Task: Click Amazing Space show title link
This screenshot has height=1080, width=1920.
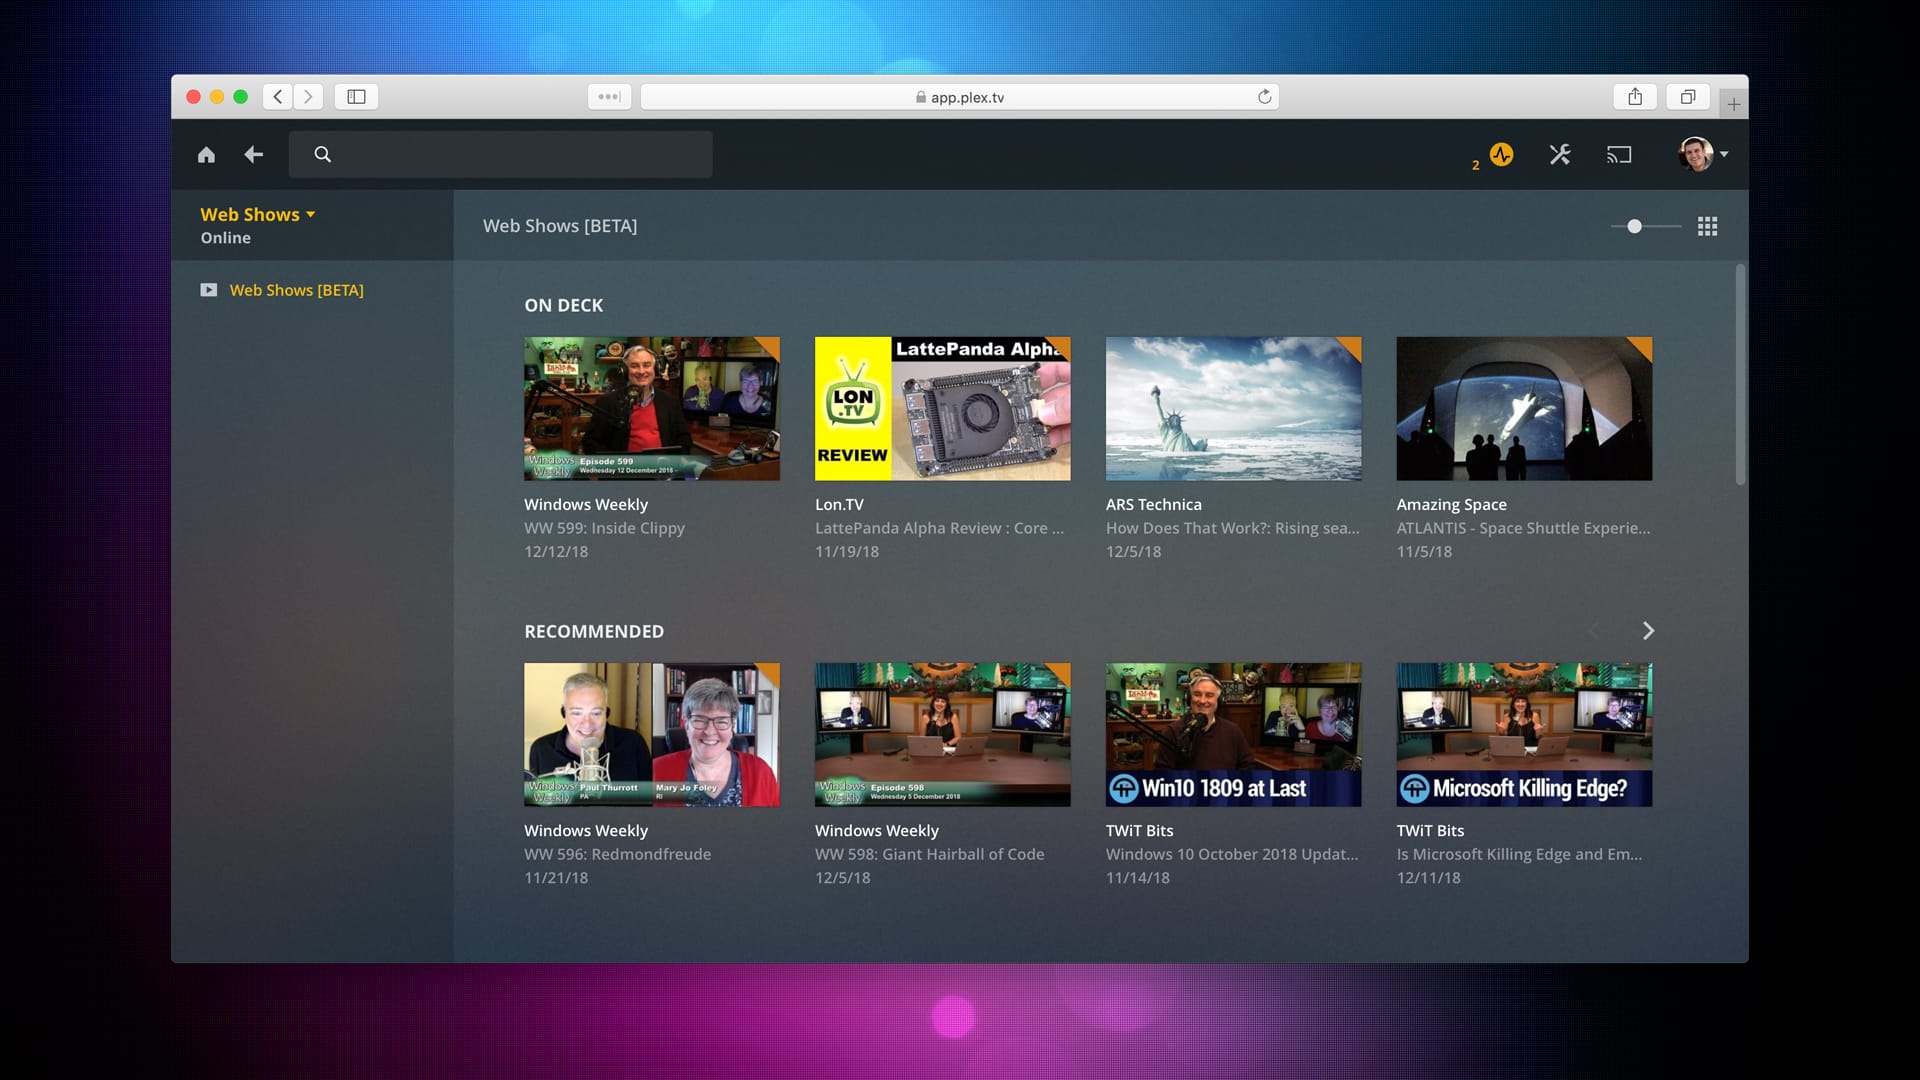Action: [x=1451, y=504]
